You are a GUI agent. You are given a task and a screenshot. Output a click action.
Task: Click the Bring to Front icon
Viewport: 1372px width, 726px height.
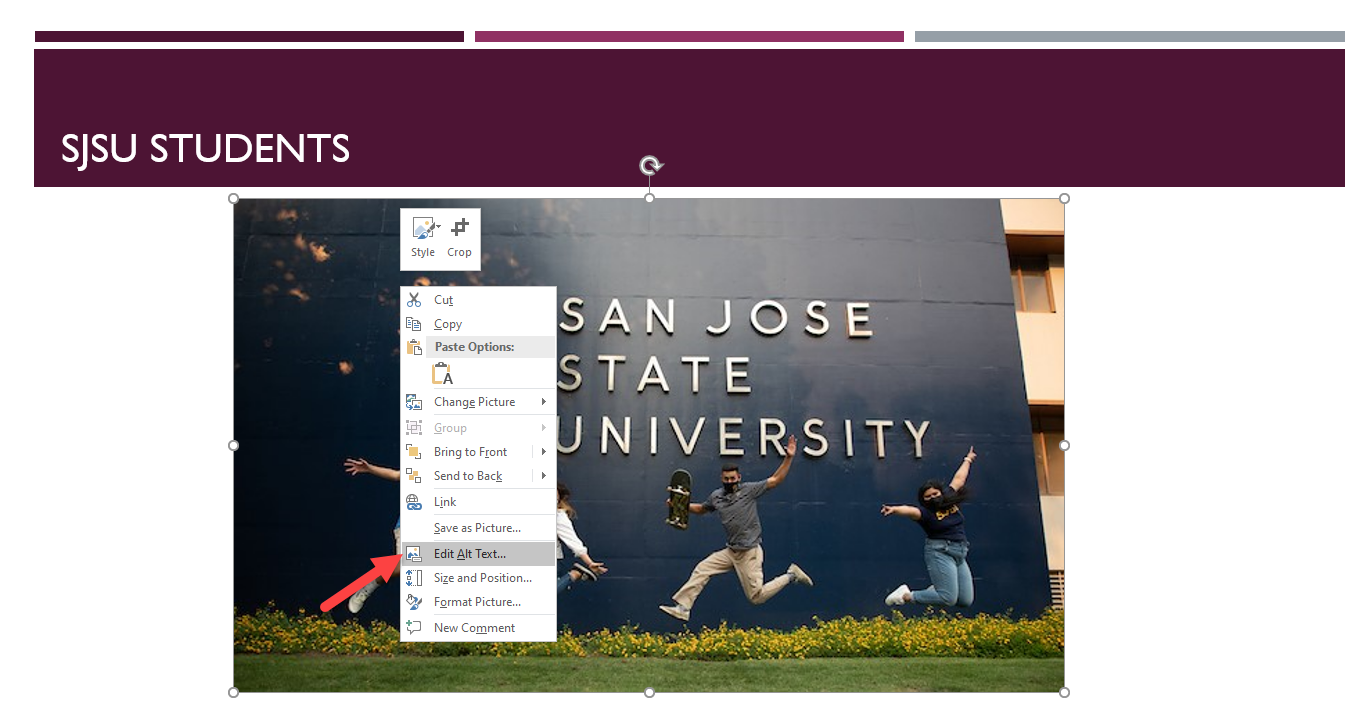[415, 451]
